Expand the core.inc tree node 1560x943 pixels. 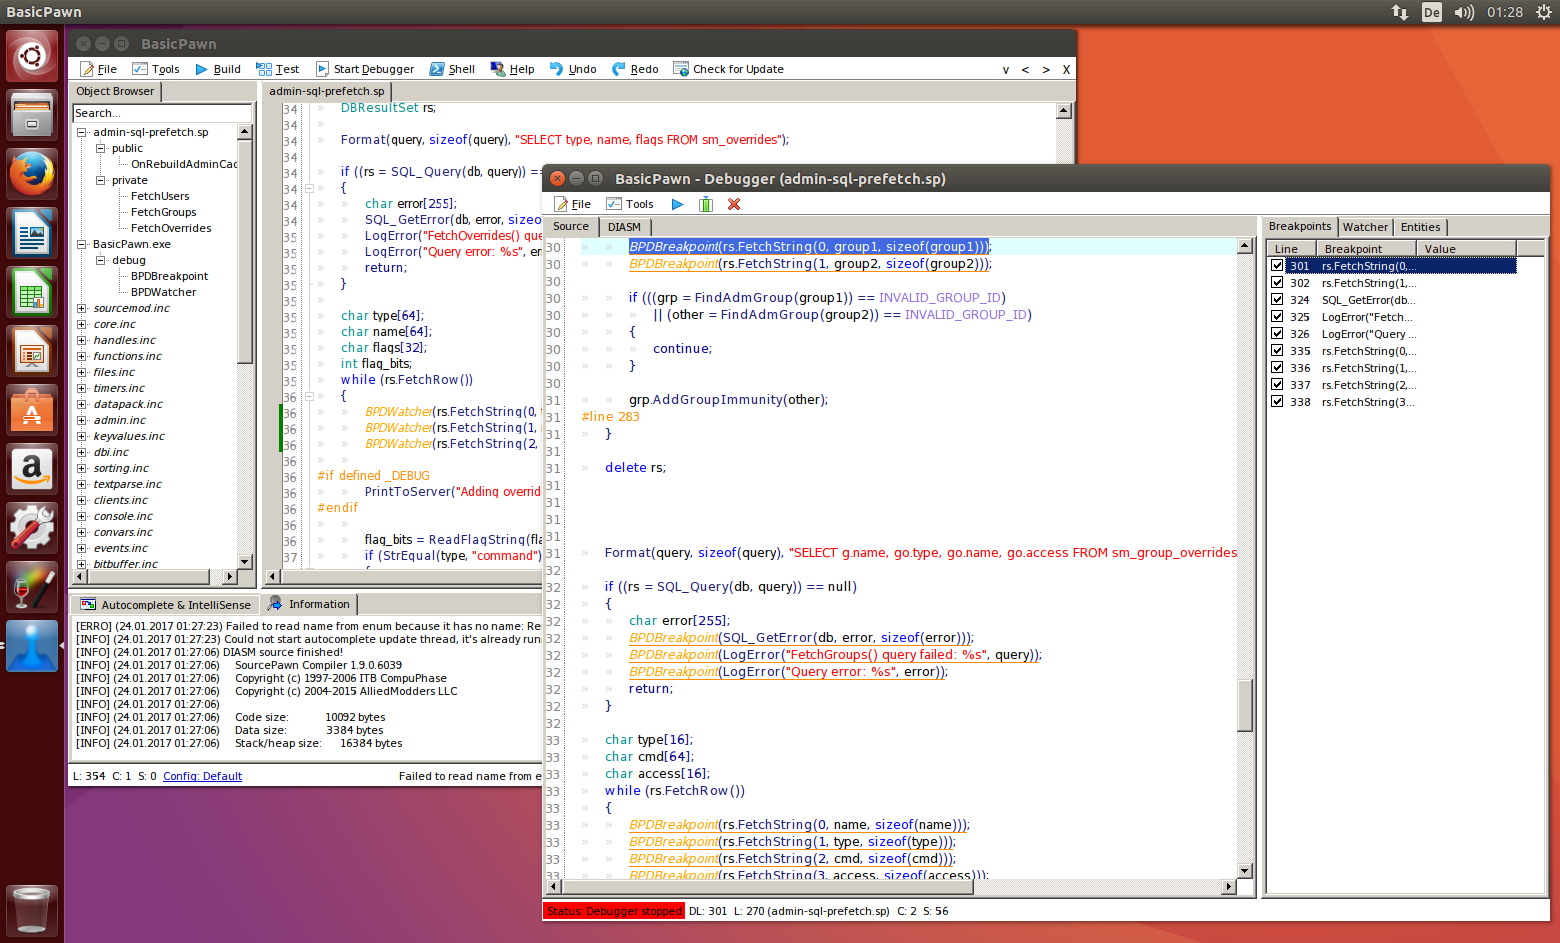click(x=82, y=324)
